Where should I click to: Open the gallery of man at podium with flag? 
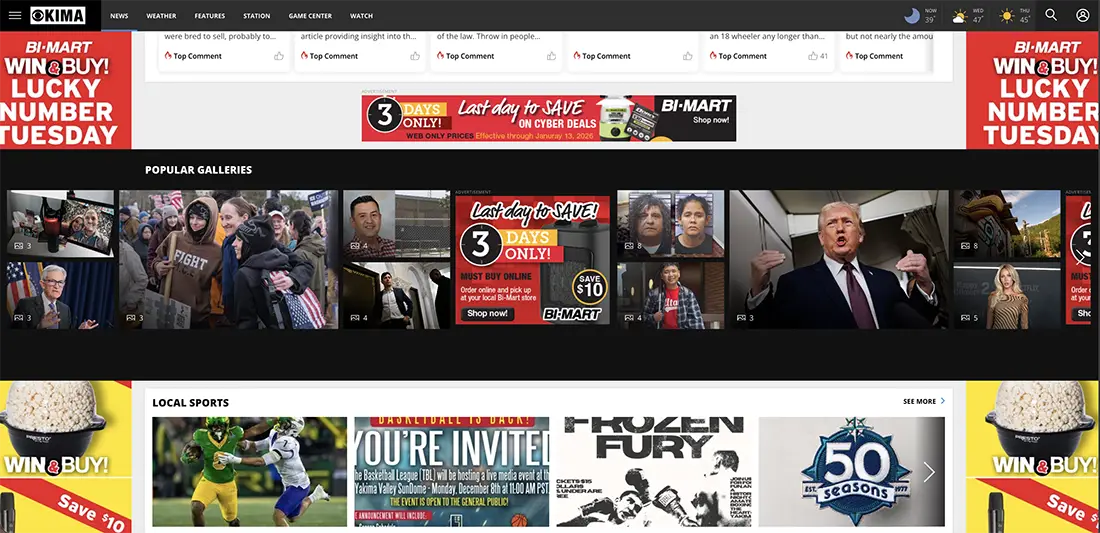tap(60, 295)
